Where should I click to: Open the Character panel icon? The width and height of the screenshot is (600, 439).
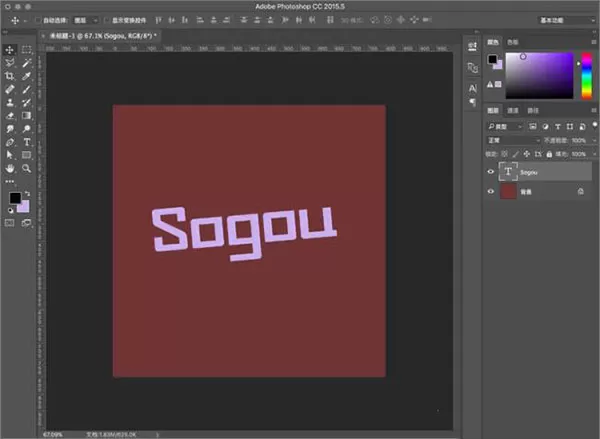click(x=473, y=88)
